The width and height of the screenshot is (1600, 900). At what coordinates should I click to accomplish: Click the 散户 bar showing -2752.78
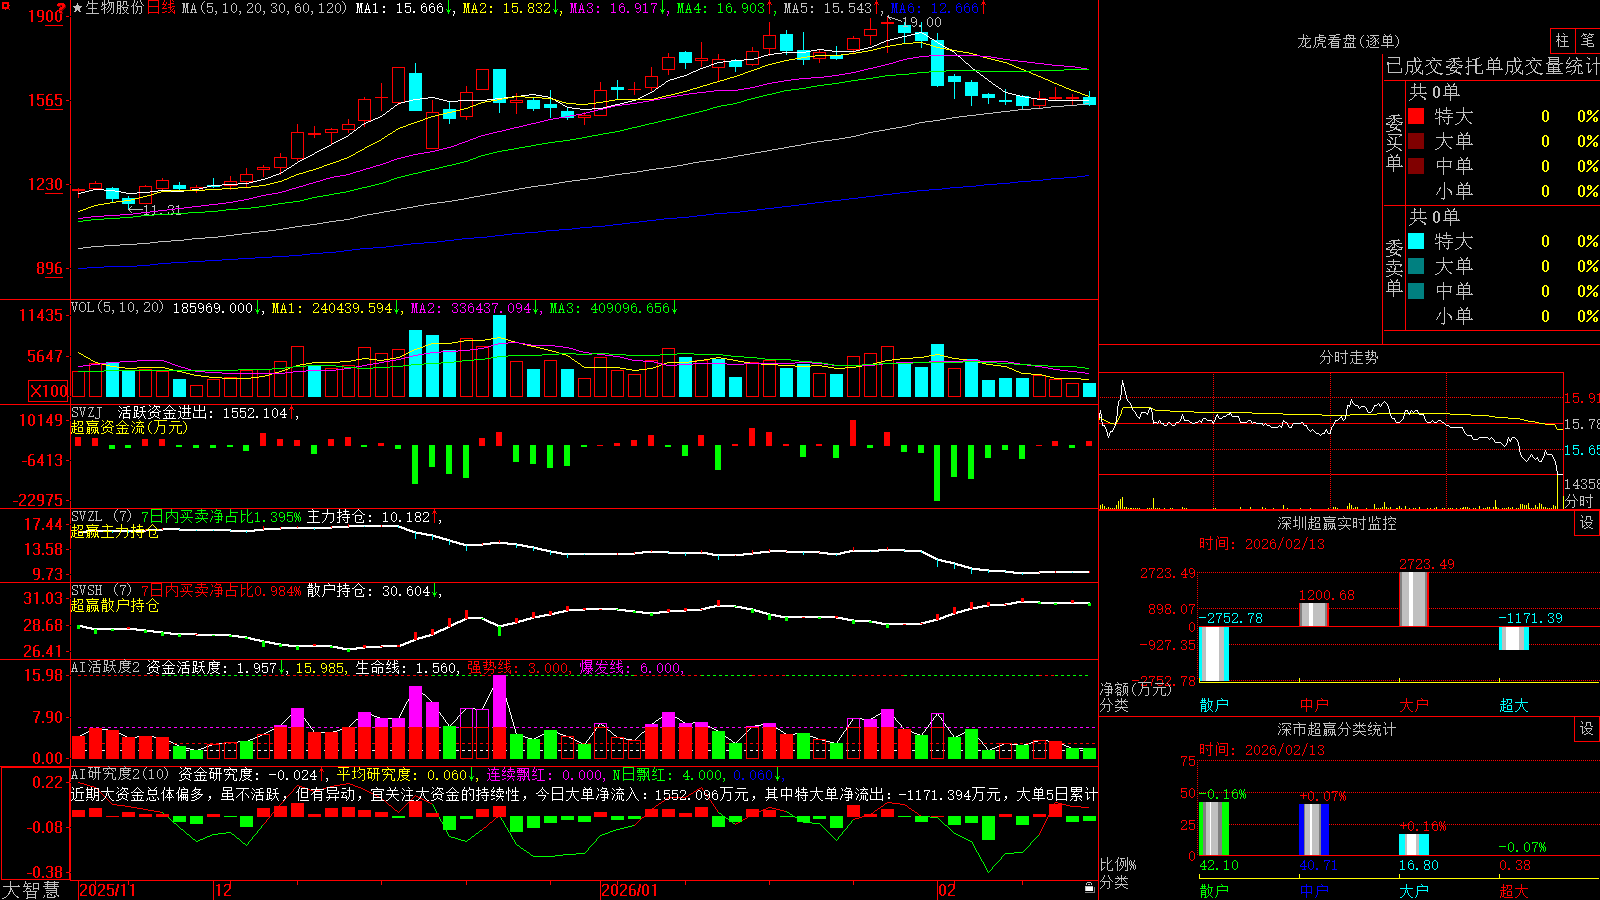pyautogui.click(x=1214, y=654)
